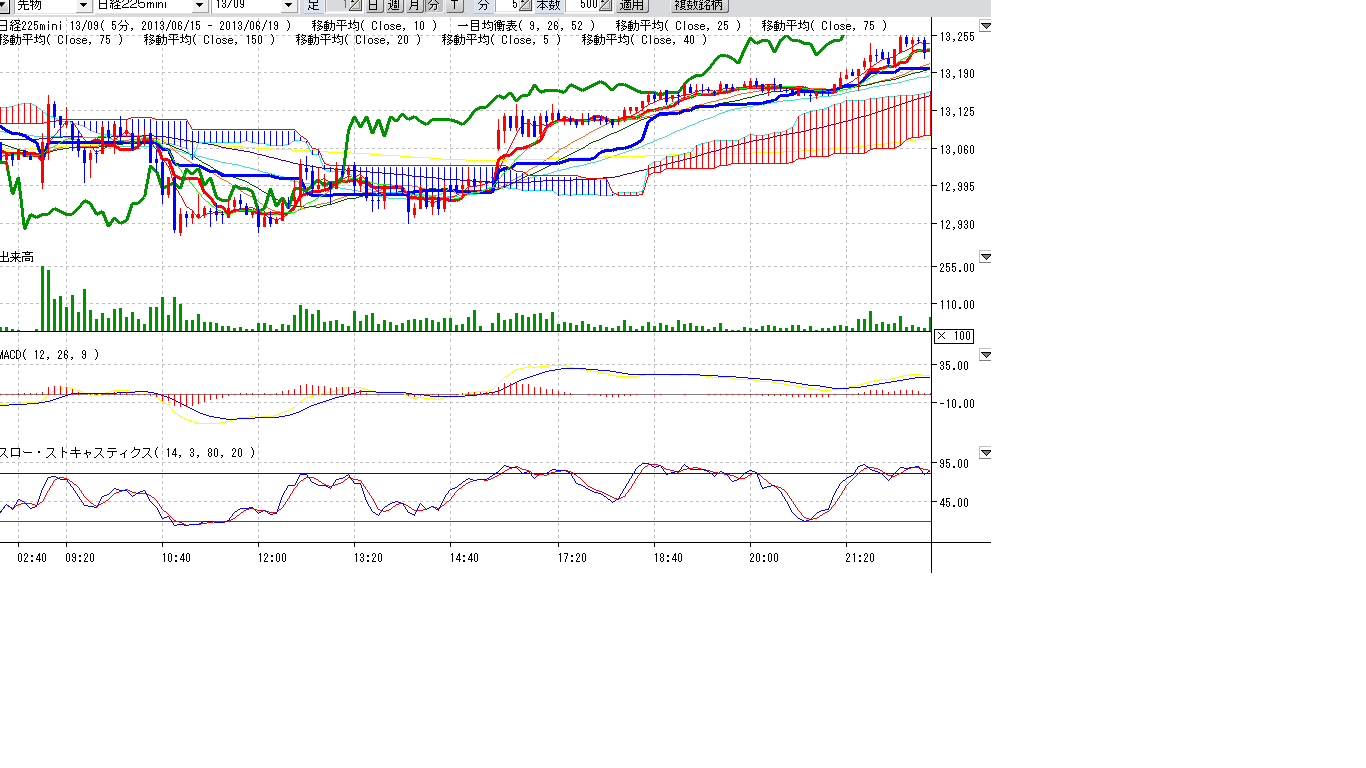The image size is (1366, 768).
Task: Click the 足 bar type button
Action: click(x=313, y=5)
